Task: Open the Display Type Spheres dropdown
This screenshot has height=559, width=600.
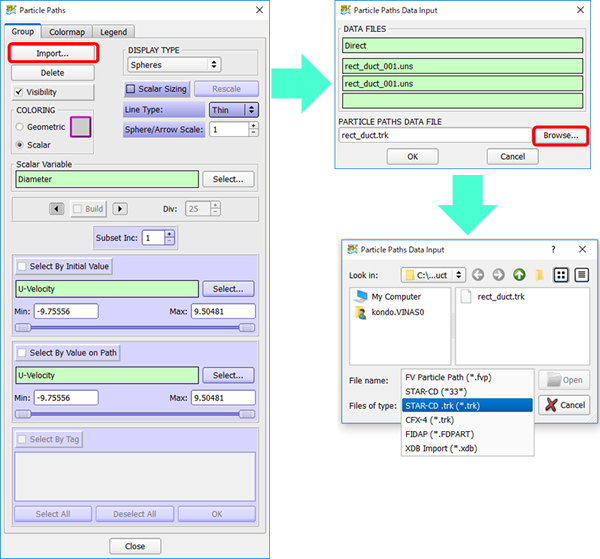Action: [192, 65]
